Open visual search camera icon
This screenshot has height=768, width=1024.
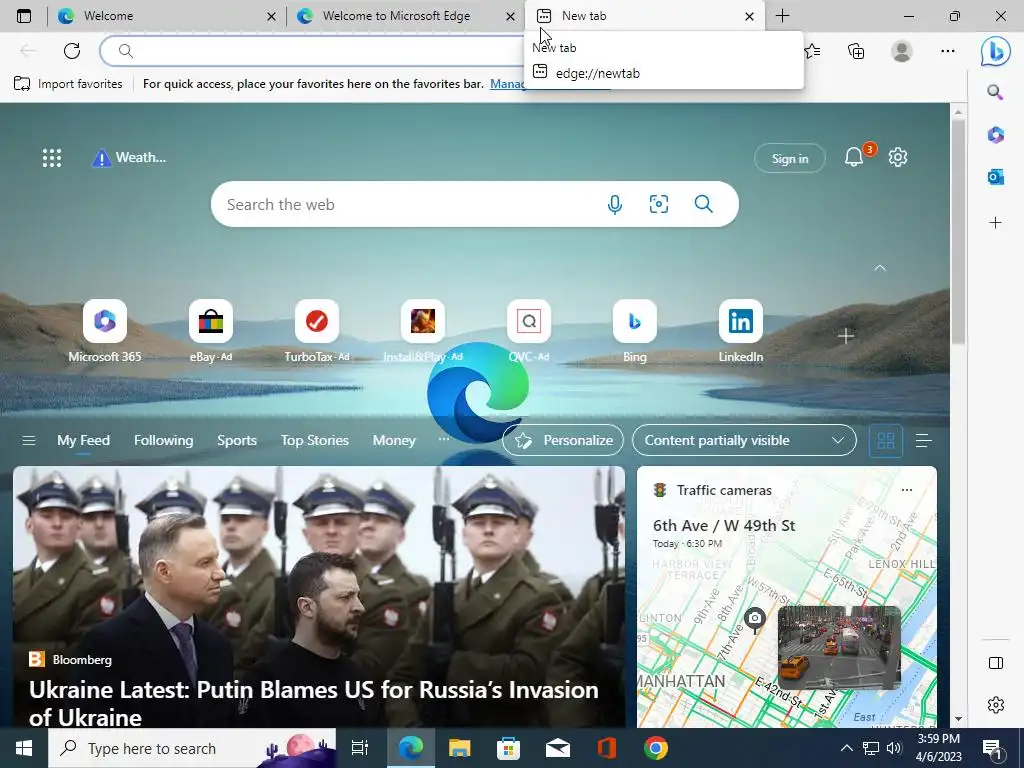(659, 204)
